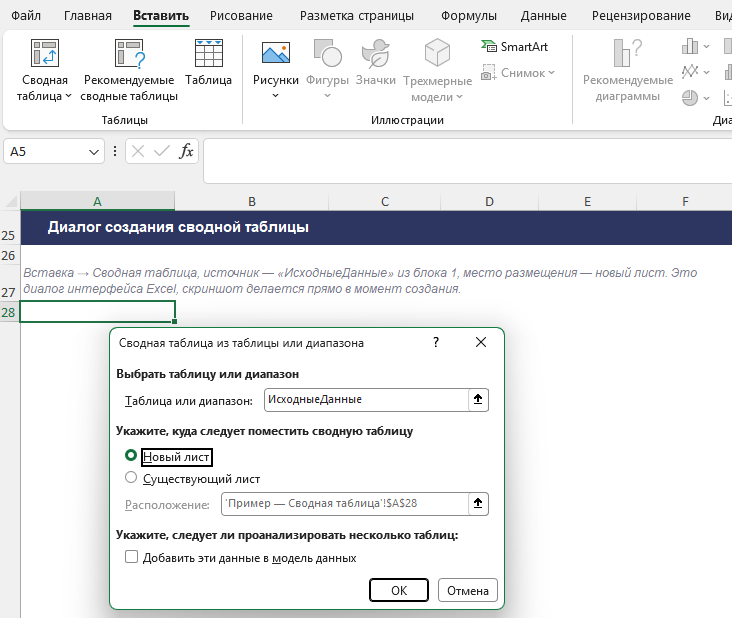
Task: Expand the Сводная таблица dropdown arrow
Action: [68, 96]
